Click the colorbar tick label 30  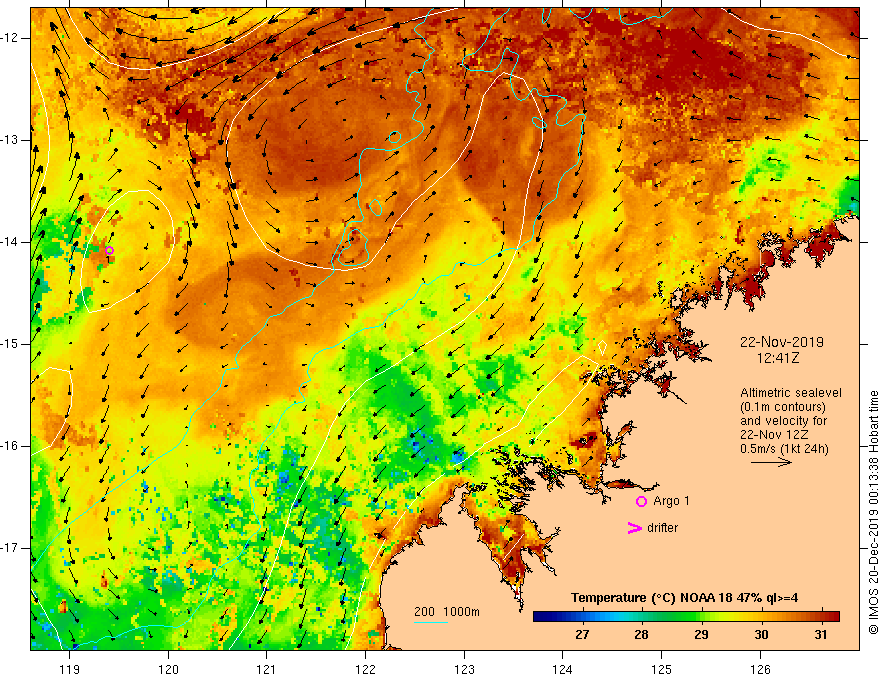pyautogui.click(x=762, y=635)
